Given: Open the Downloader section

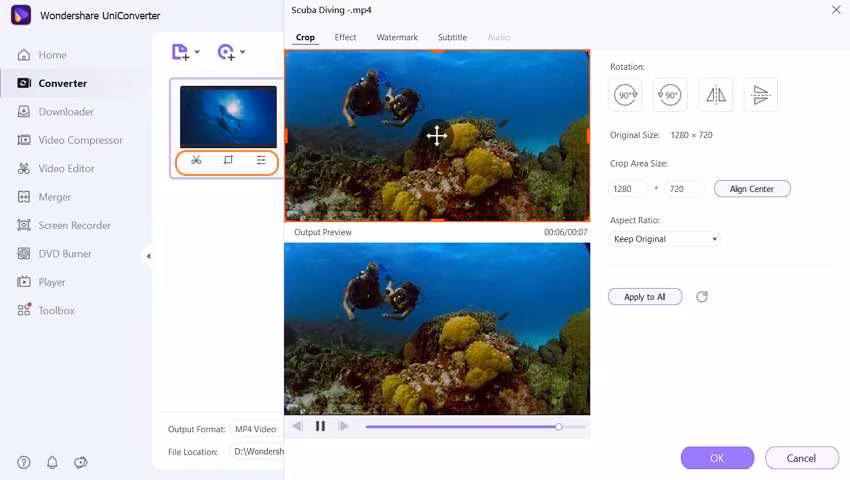Looking at the screenshot, I should pyautogui.click(x=55, y=112).
